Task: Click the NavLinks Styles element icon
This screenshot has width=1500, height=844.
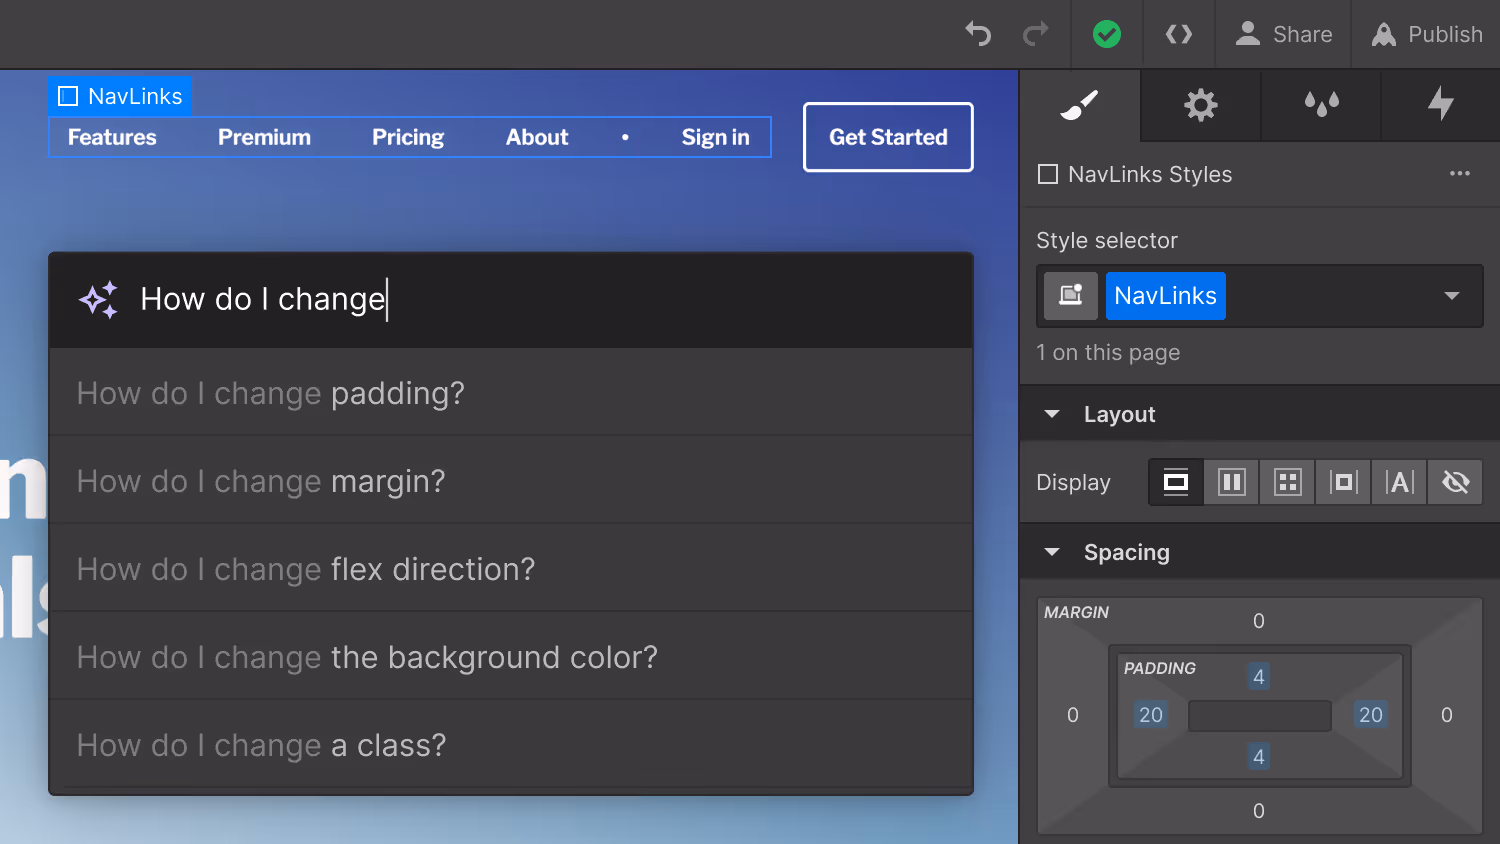Action: point(1048,174)
